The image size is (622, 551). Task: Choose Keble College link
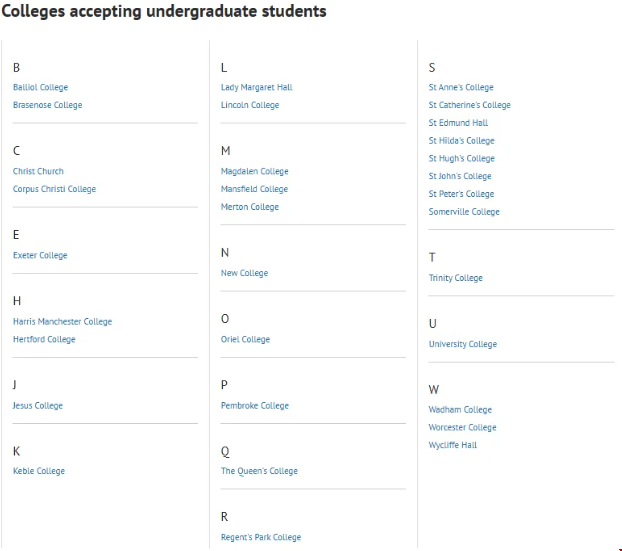pyautogui.click(x=38, y=471)
